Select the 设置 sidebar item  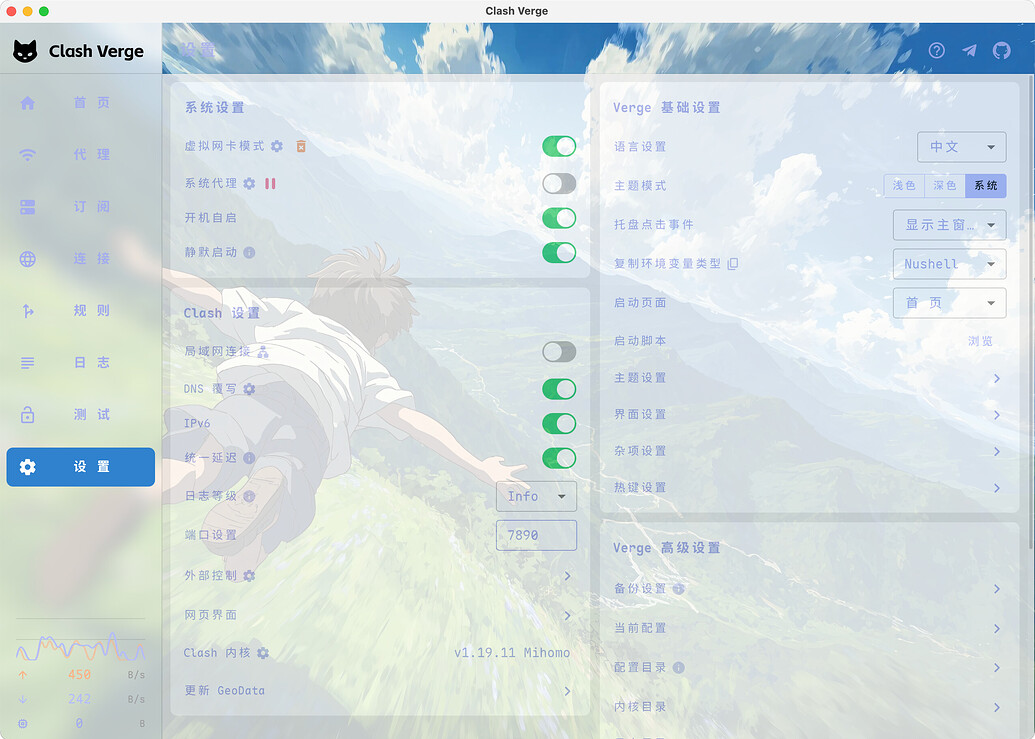81,467
